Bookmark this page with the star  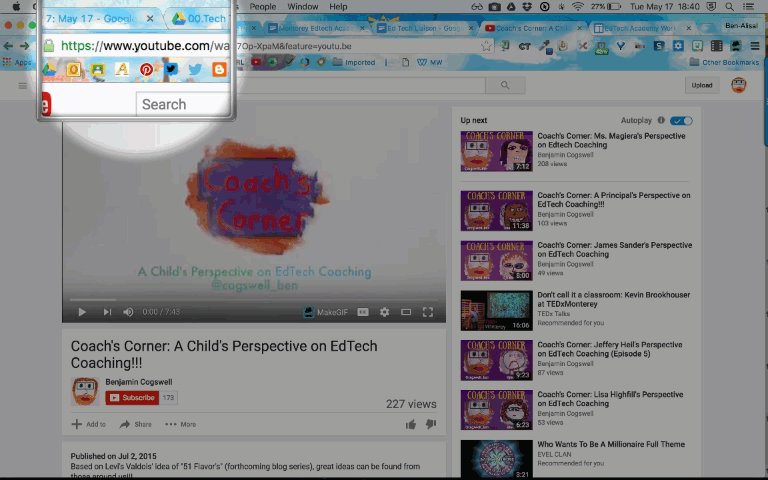tap(486, 46)
